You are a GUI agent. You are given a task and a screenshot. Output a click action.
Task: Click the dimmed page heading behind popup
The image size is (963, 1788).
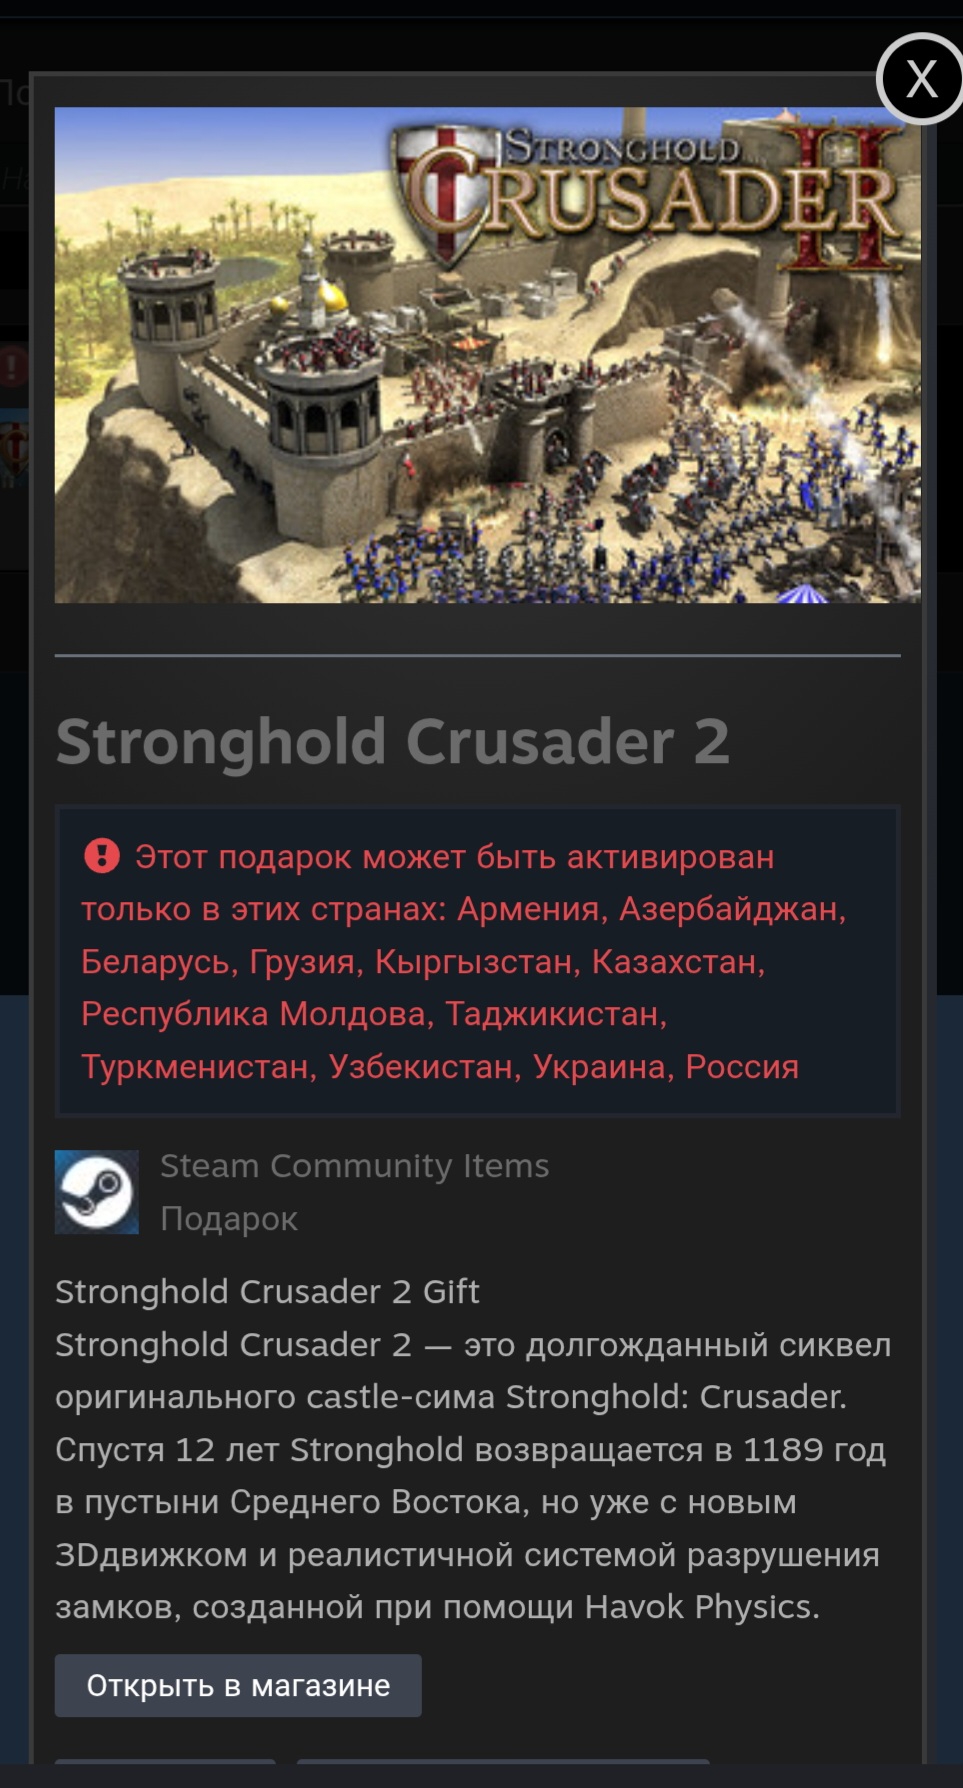14,93
